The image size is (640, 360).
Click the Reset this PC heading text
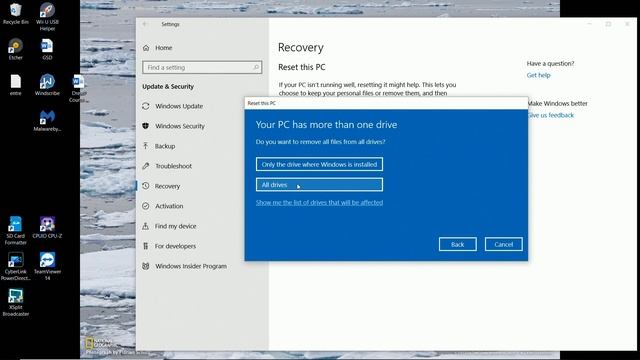(302, 67)
